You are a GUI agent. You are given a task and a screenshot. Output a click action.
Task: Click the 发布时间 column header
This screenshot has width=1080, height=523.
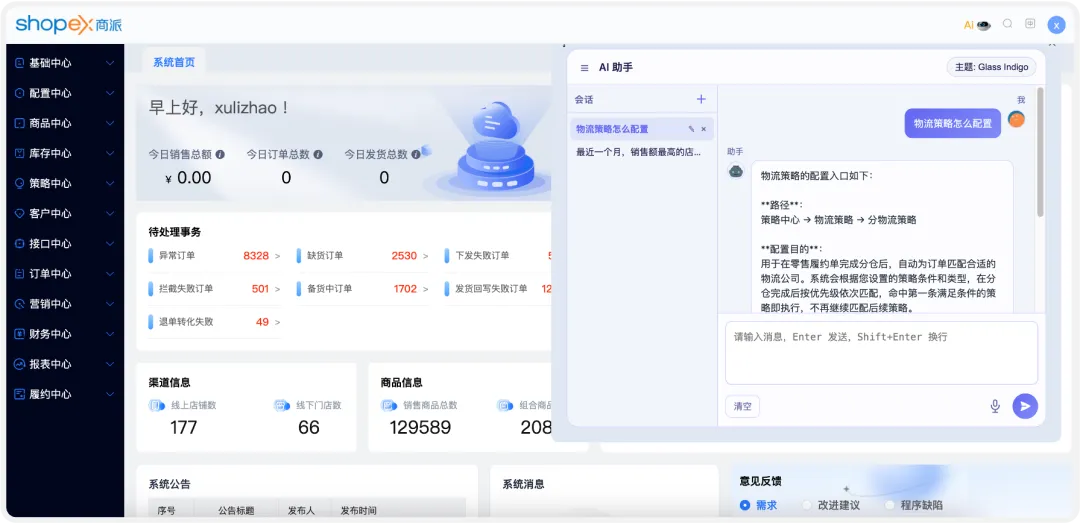pos(358,511)
